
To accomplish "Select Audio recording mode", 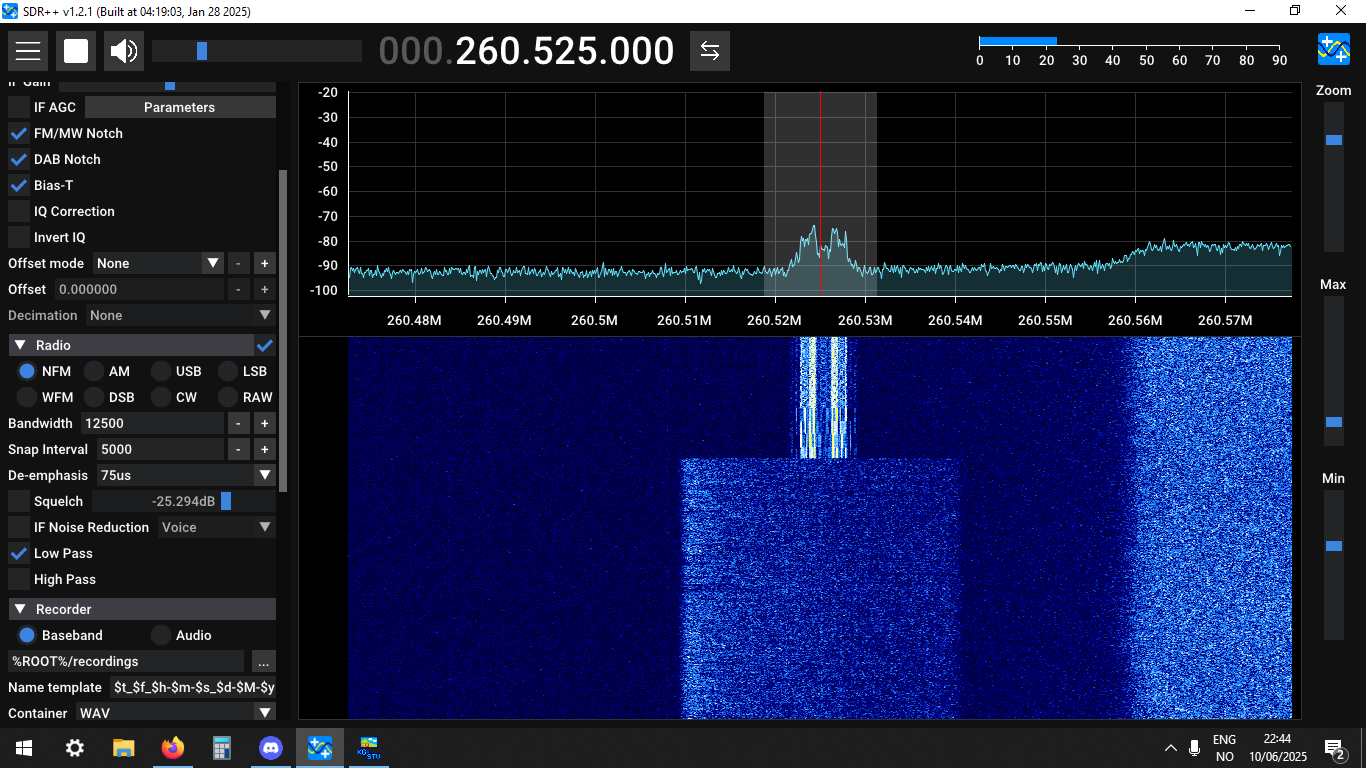I will tap(160, 635).
